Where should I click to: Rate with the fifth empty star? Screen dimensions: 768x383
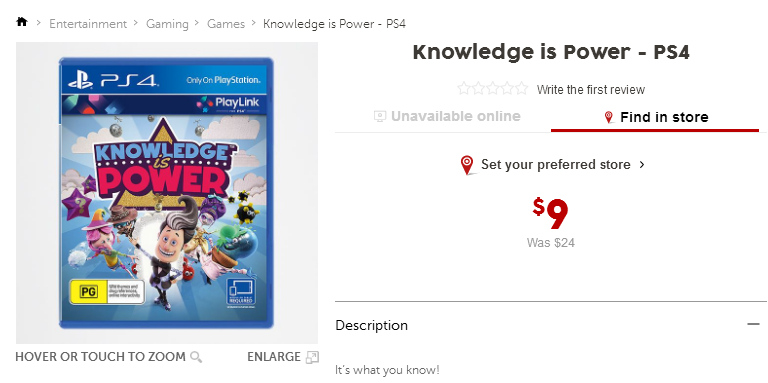(x=522, y=89)
